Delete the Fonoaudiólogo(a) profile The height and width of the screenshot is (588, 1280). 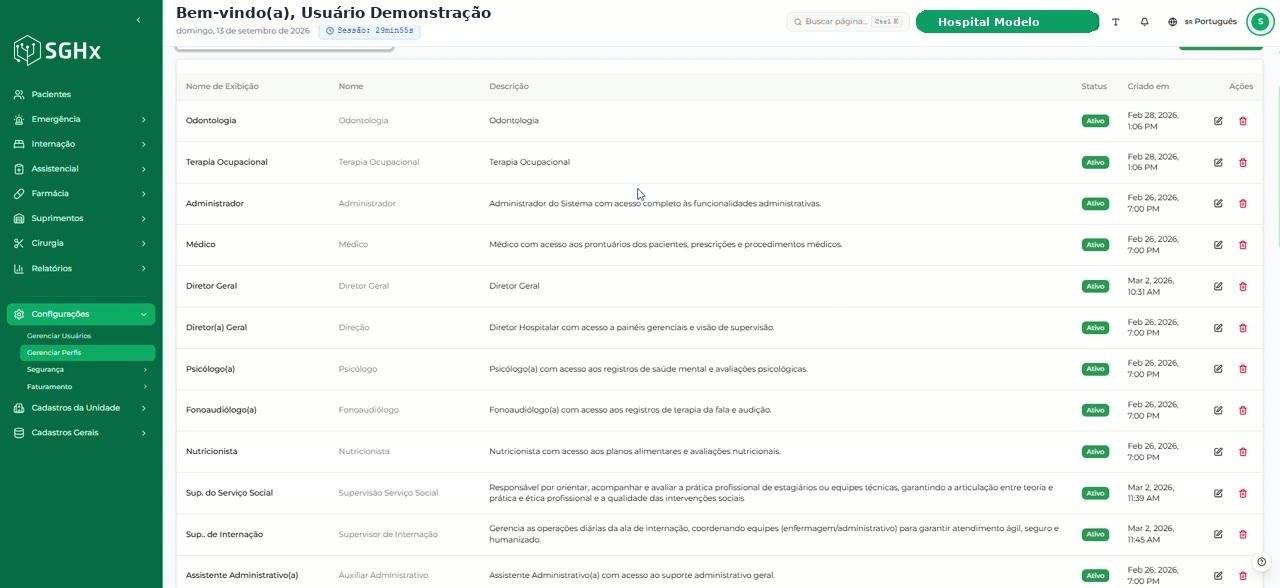click(x=1243, y=410)
